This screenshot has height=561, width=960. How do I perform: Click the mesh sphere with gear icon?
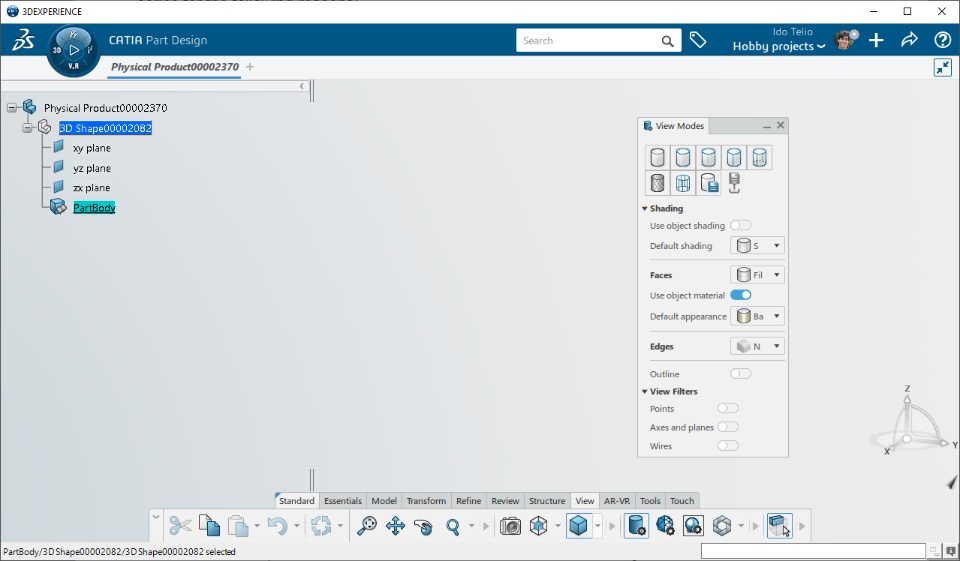pyautogui.click(x=665, y=525)
